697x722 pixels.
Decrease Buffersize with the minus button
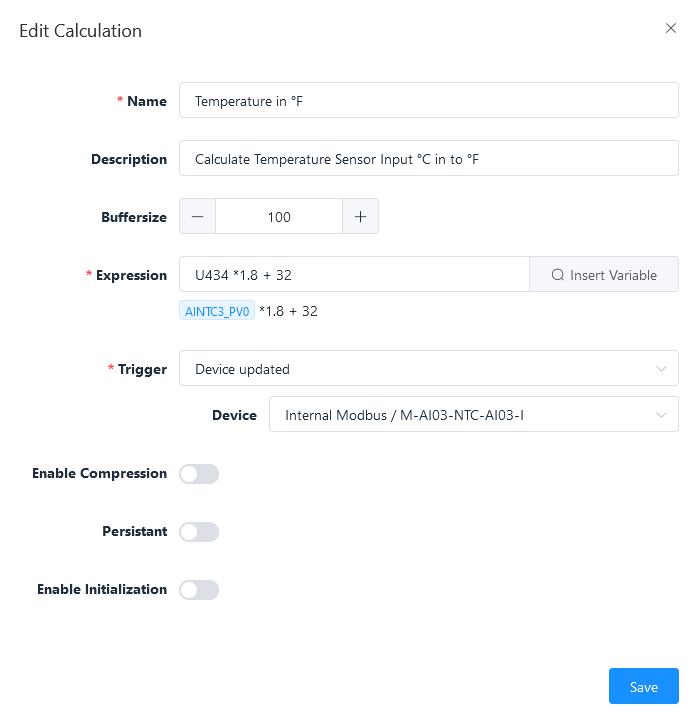pyautogui.click(x=197, y=217)
